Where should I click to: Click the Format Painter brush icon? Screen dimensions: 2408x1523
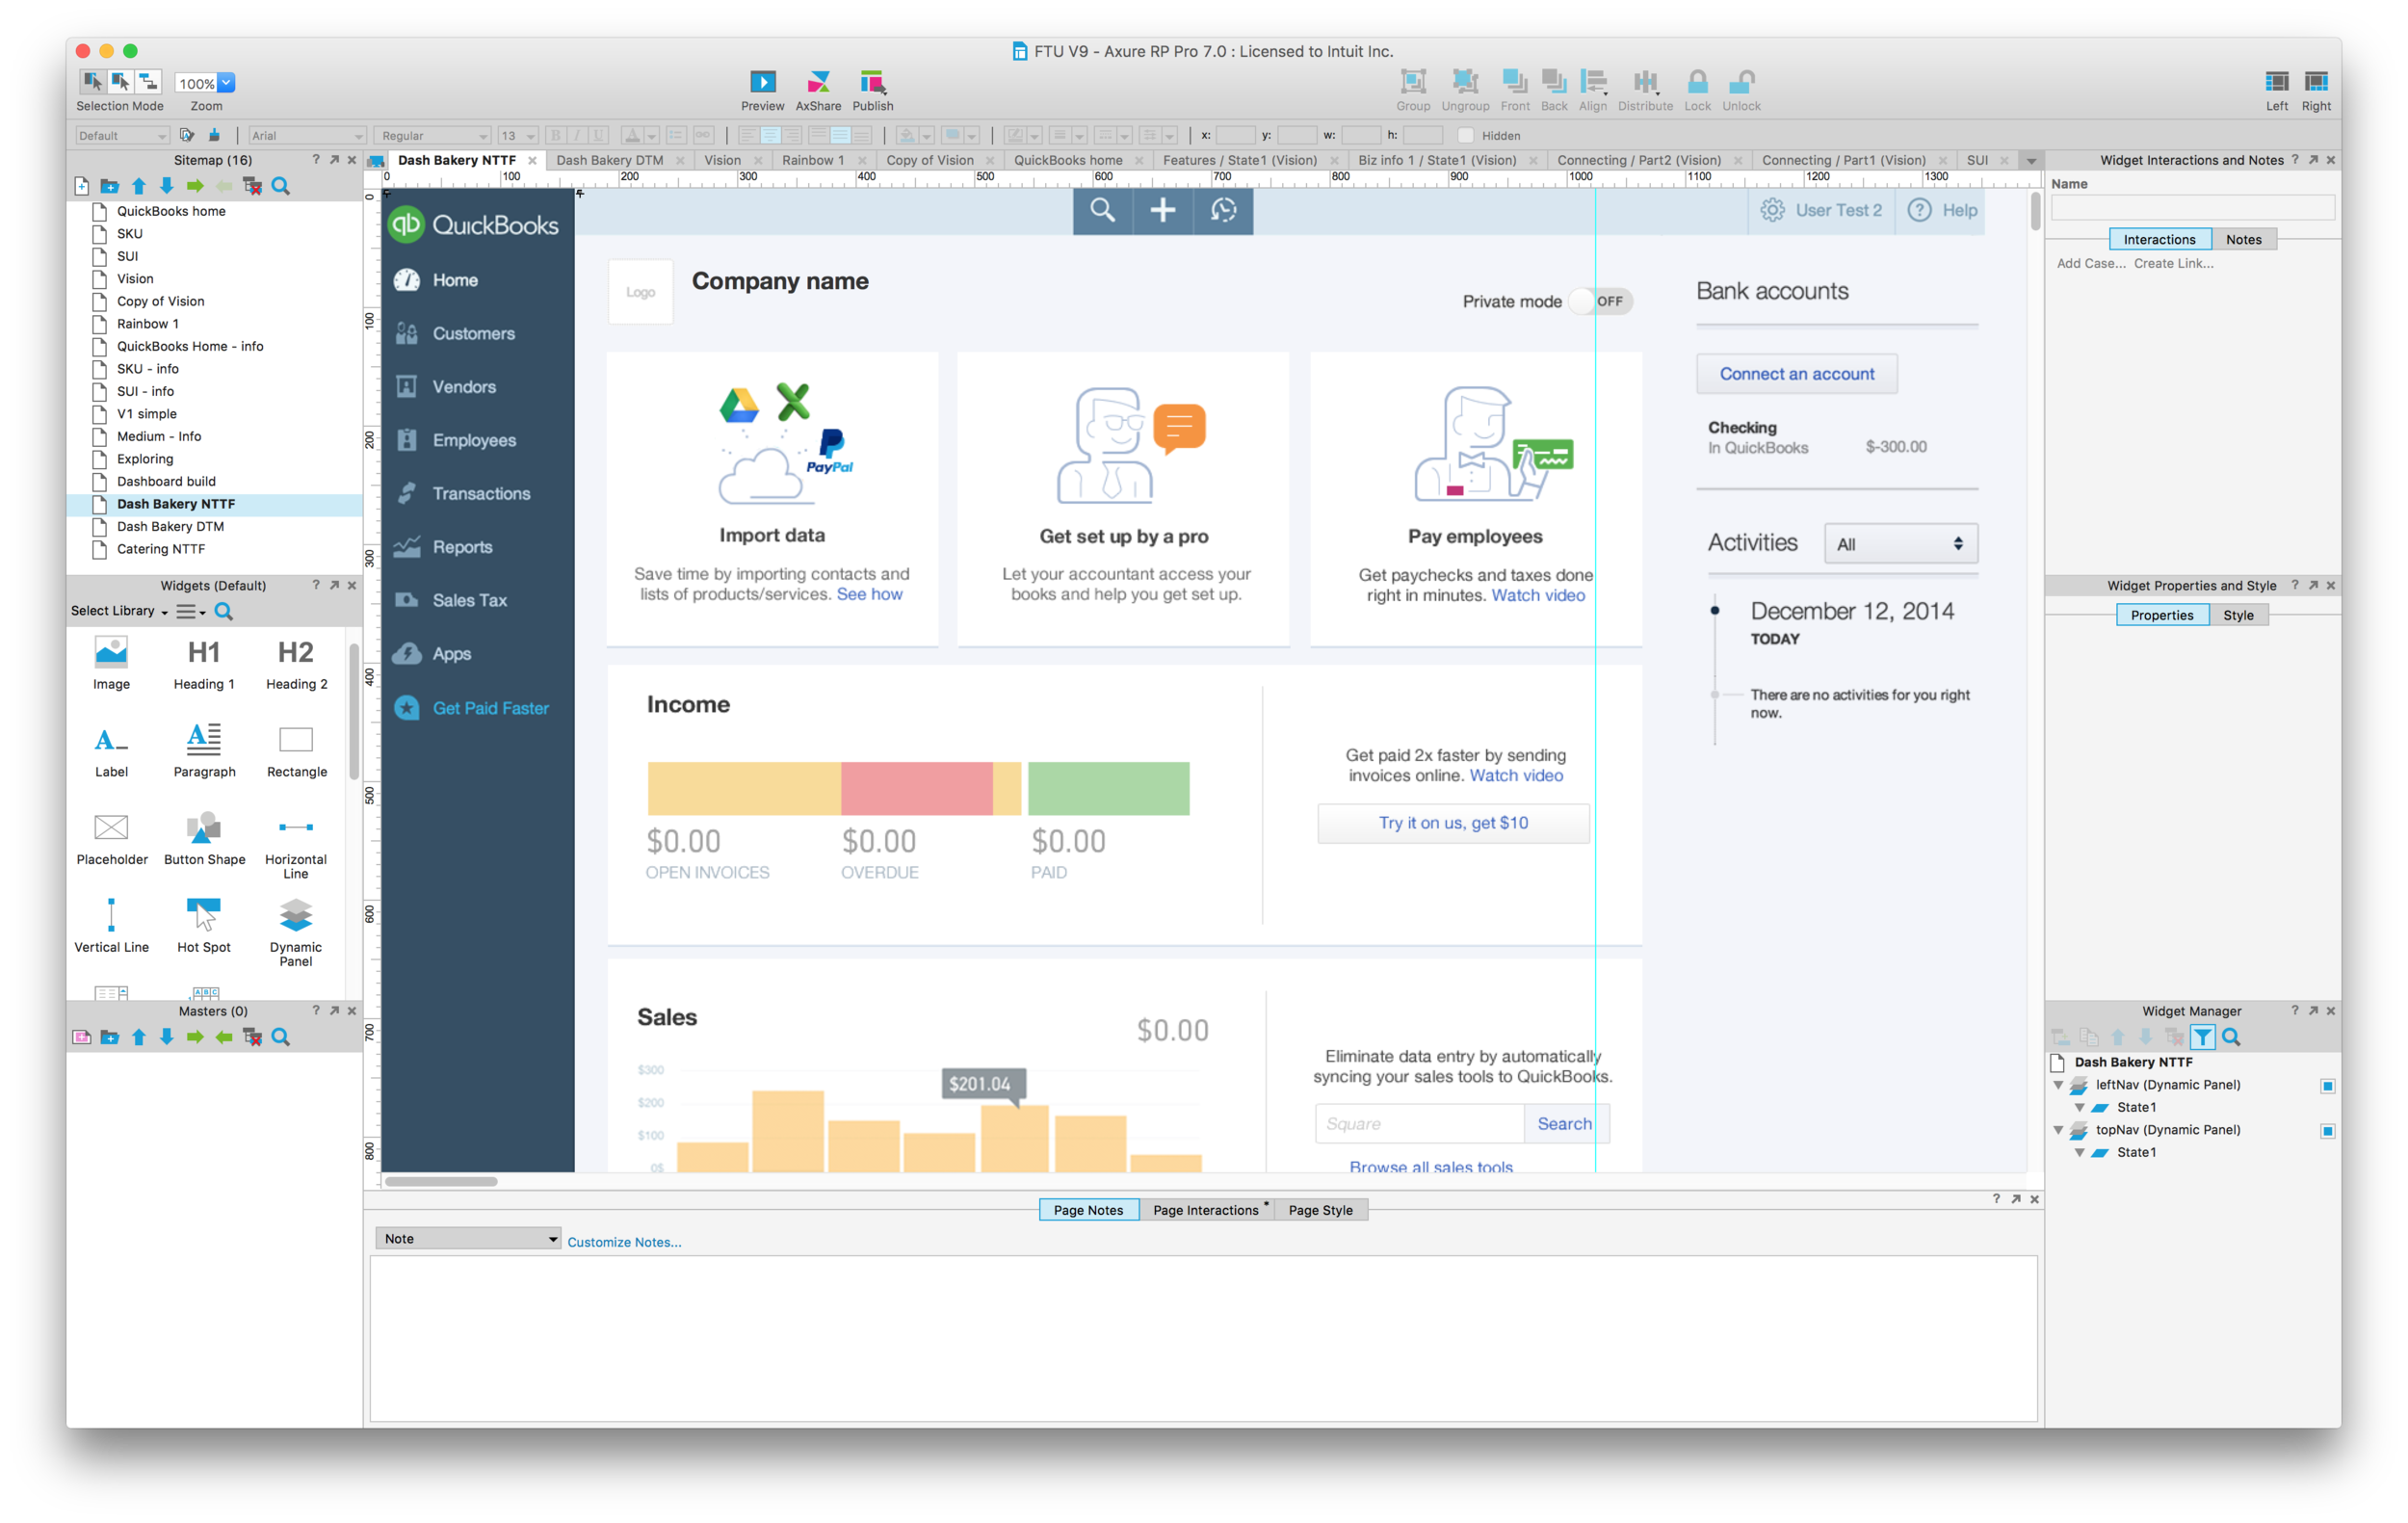coord(214,135)
